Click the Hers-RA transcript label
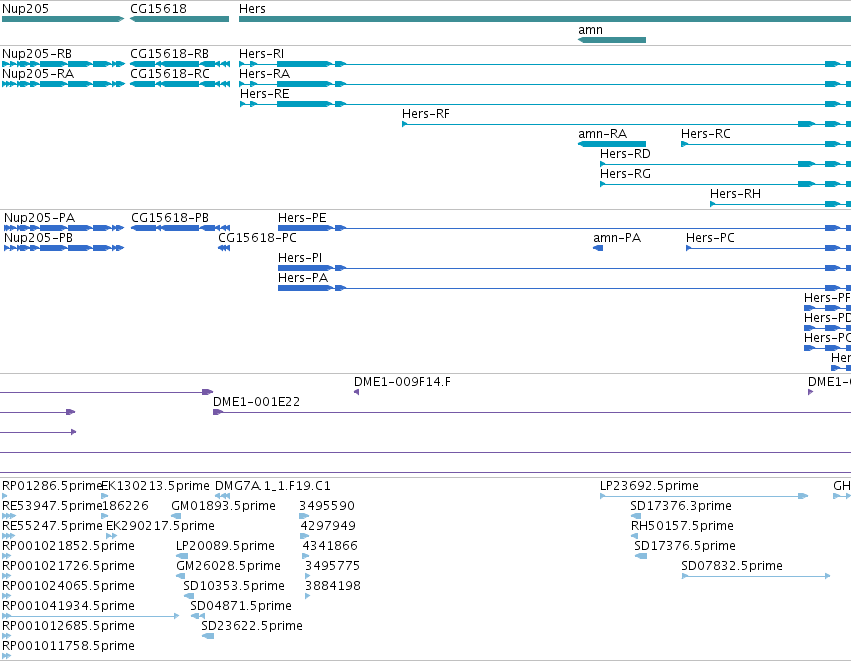The width and height of the screenshot is (851, 661). (x=264, y=74)
